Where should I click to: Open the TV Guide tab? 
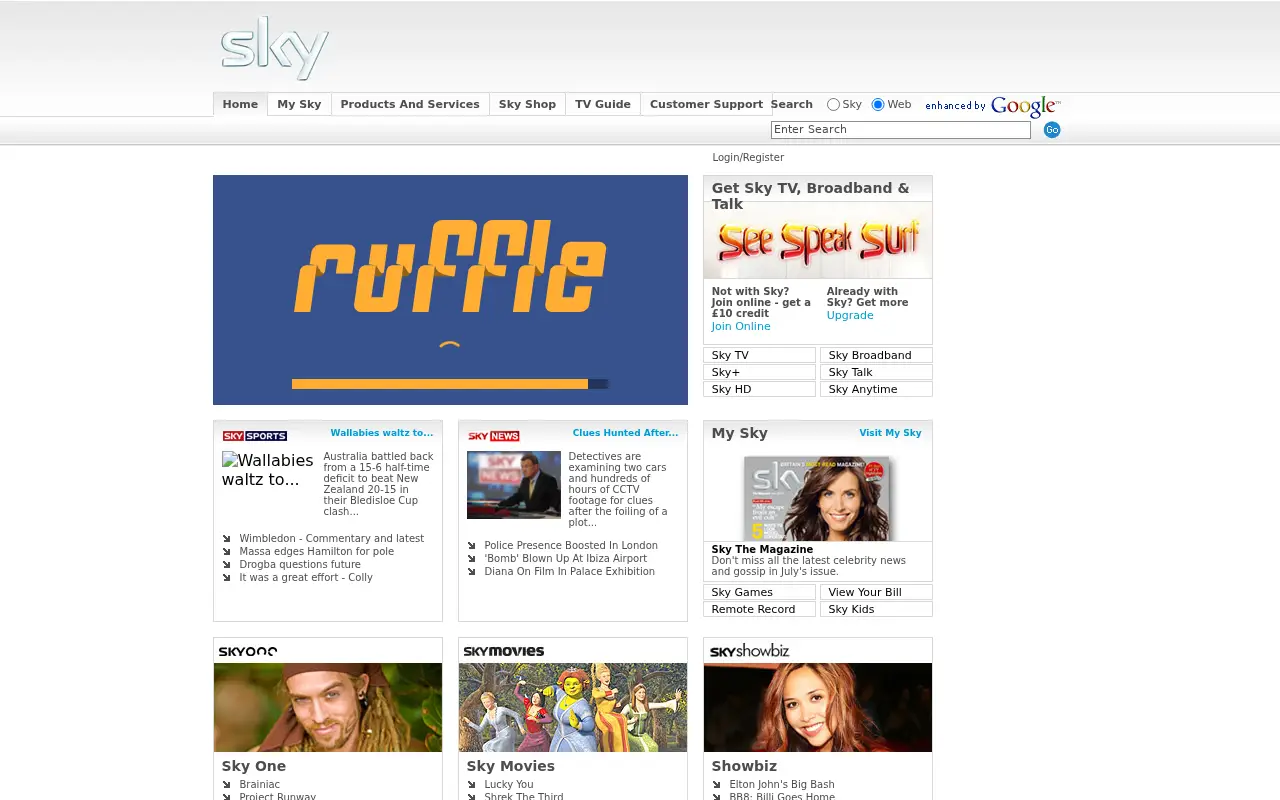(603, 104)
